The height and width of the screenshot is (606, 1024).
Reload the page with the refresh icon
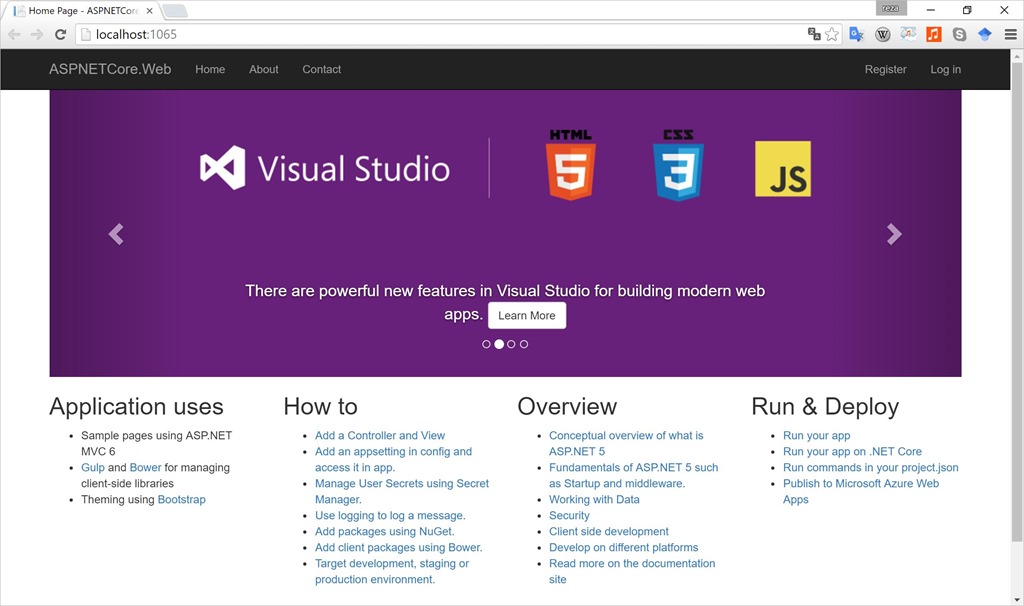coord(60,34)
